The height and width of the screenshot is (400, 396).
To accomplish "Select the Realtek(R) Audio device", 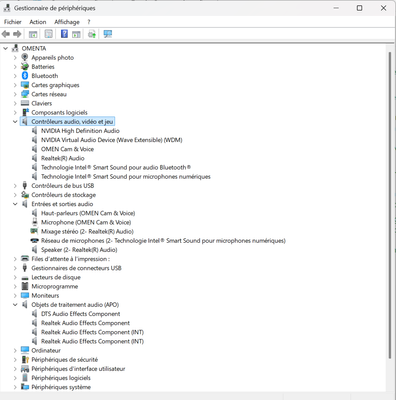I will point(63,158).
